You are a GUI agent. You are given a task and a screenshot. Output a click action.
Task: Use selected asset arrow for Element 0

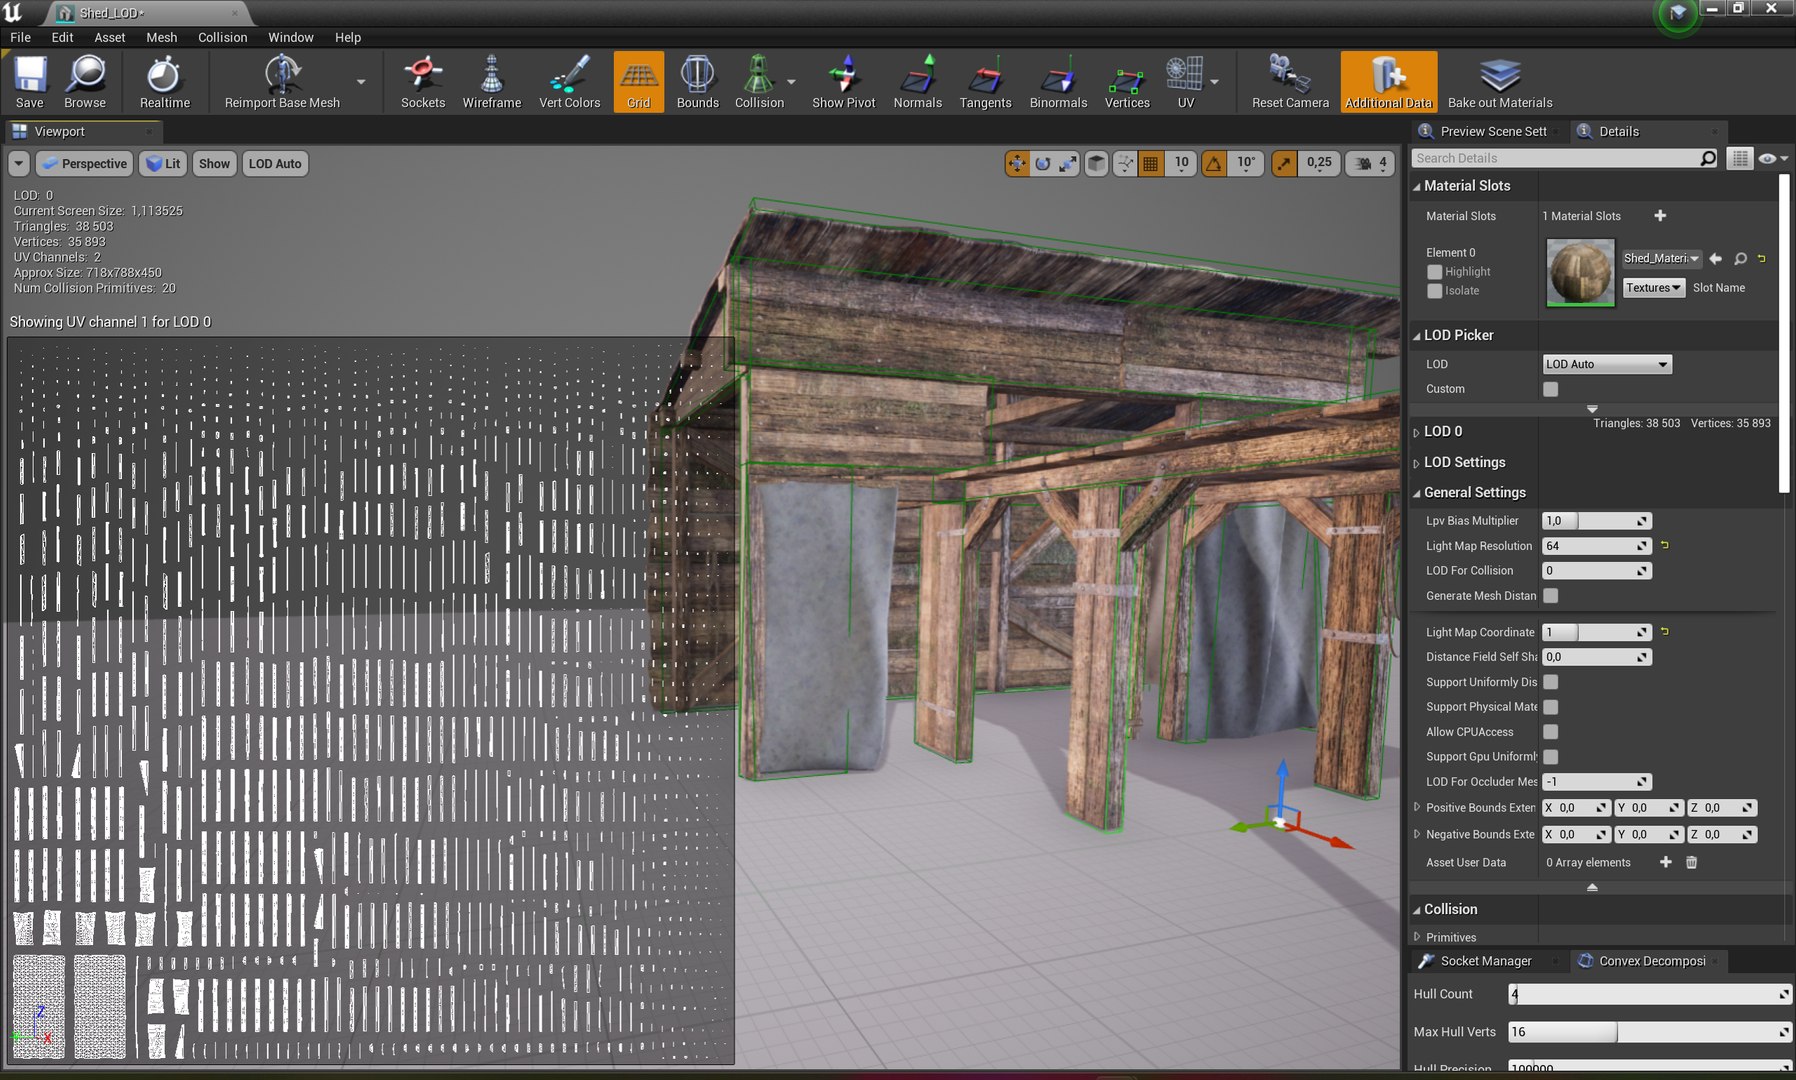click(1716, 259)
